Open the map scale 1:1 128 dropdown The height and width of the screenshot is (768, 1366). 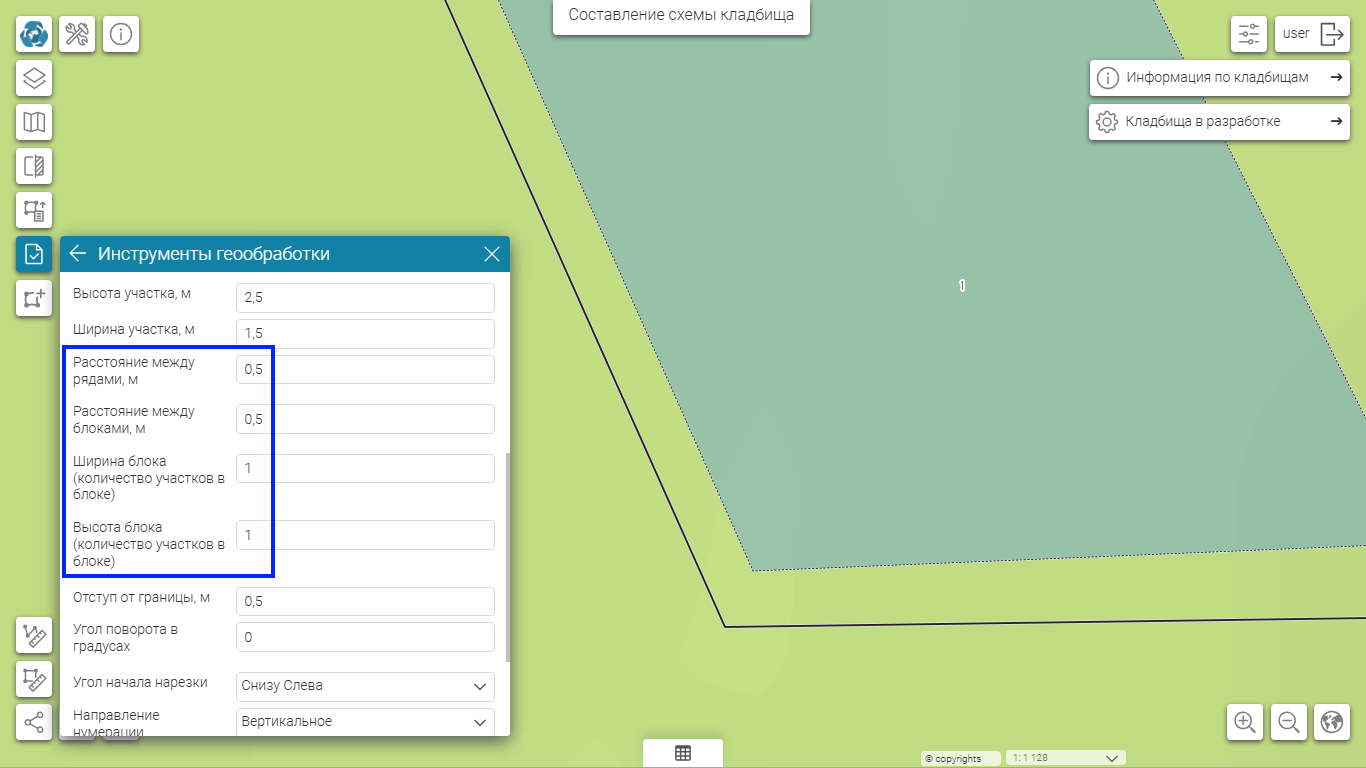click(x=1066, y=758)
